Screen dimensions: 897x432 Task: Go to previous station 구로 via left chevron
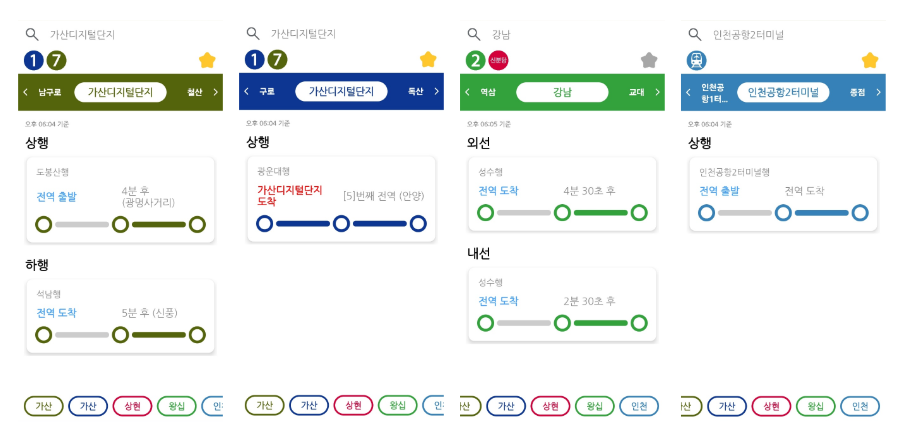click(x=247, y=92)
